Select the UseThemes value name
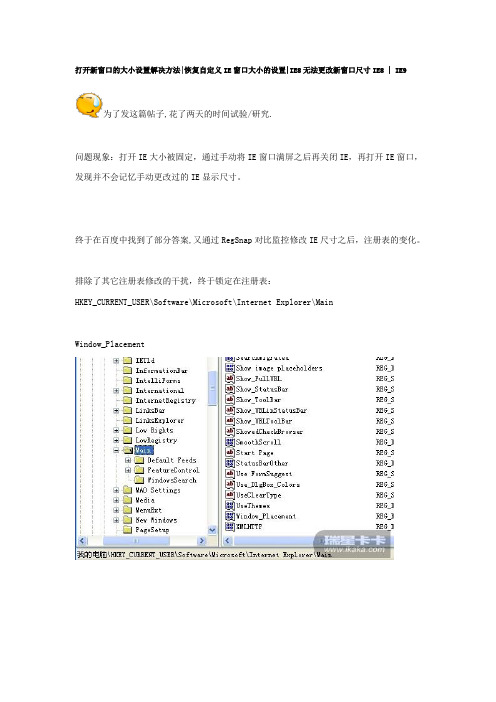The height and width of the screenshot is (702, 496). tap(253, 505)
